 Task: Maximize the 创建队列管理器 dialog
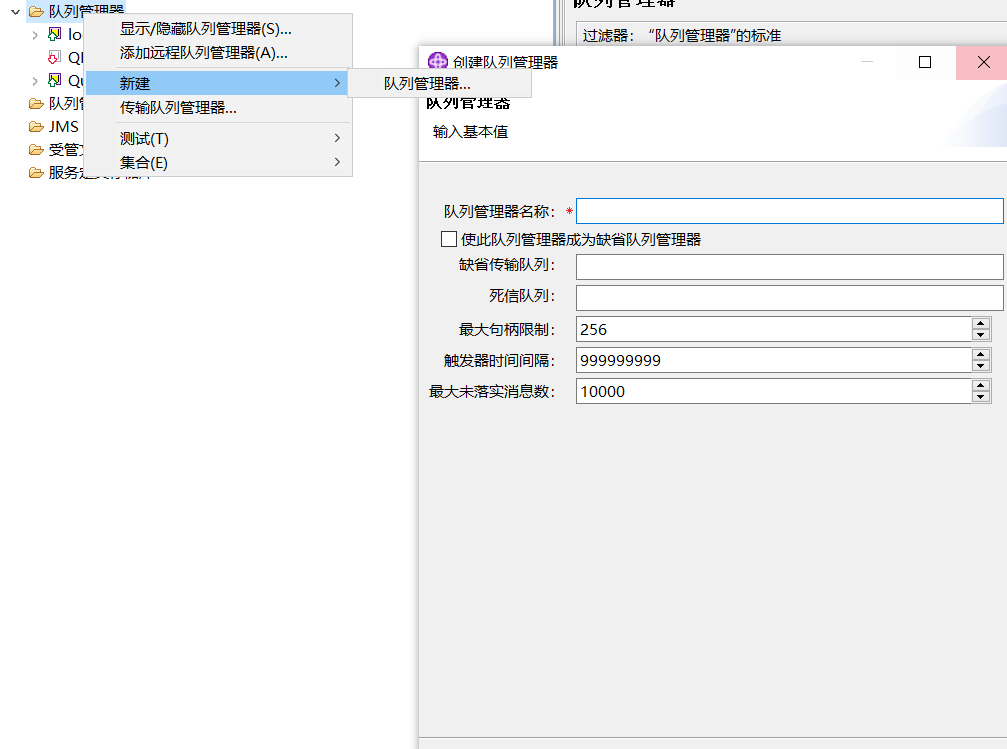(x=925, y=62)
